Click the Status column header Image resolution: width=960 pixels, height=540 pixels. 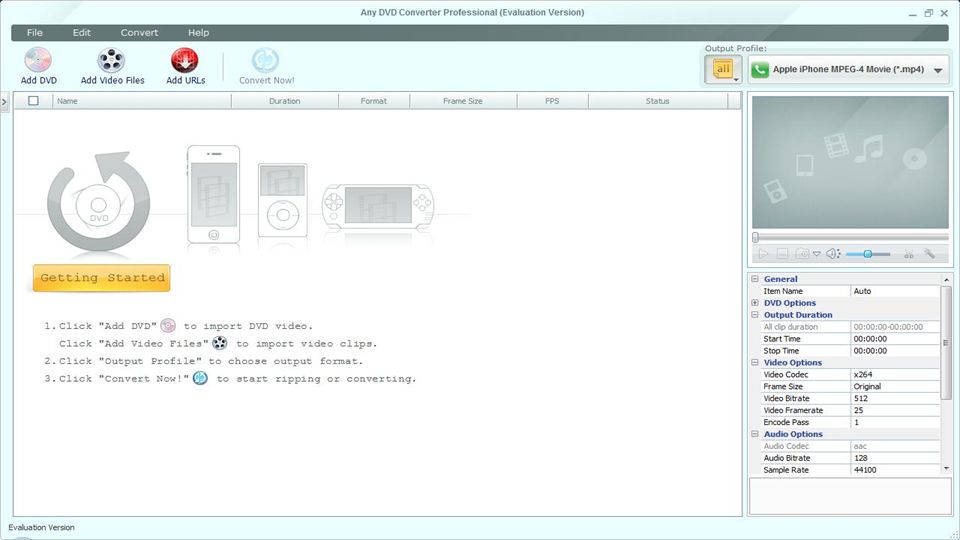[658, 101]
